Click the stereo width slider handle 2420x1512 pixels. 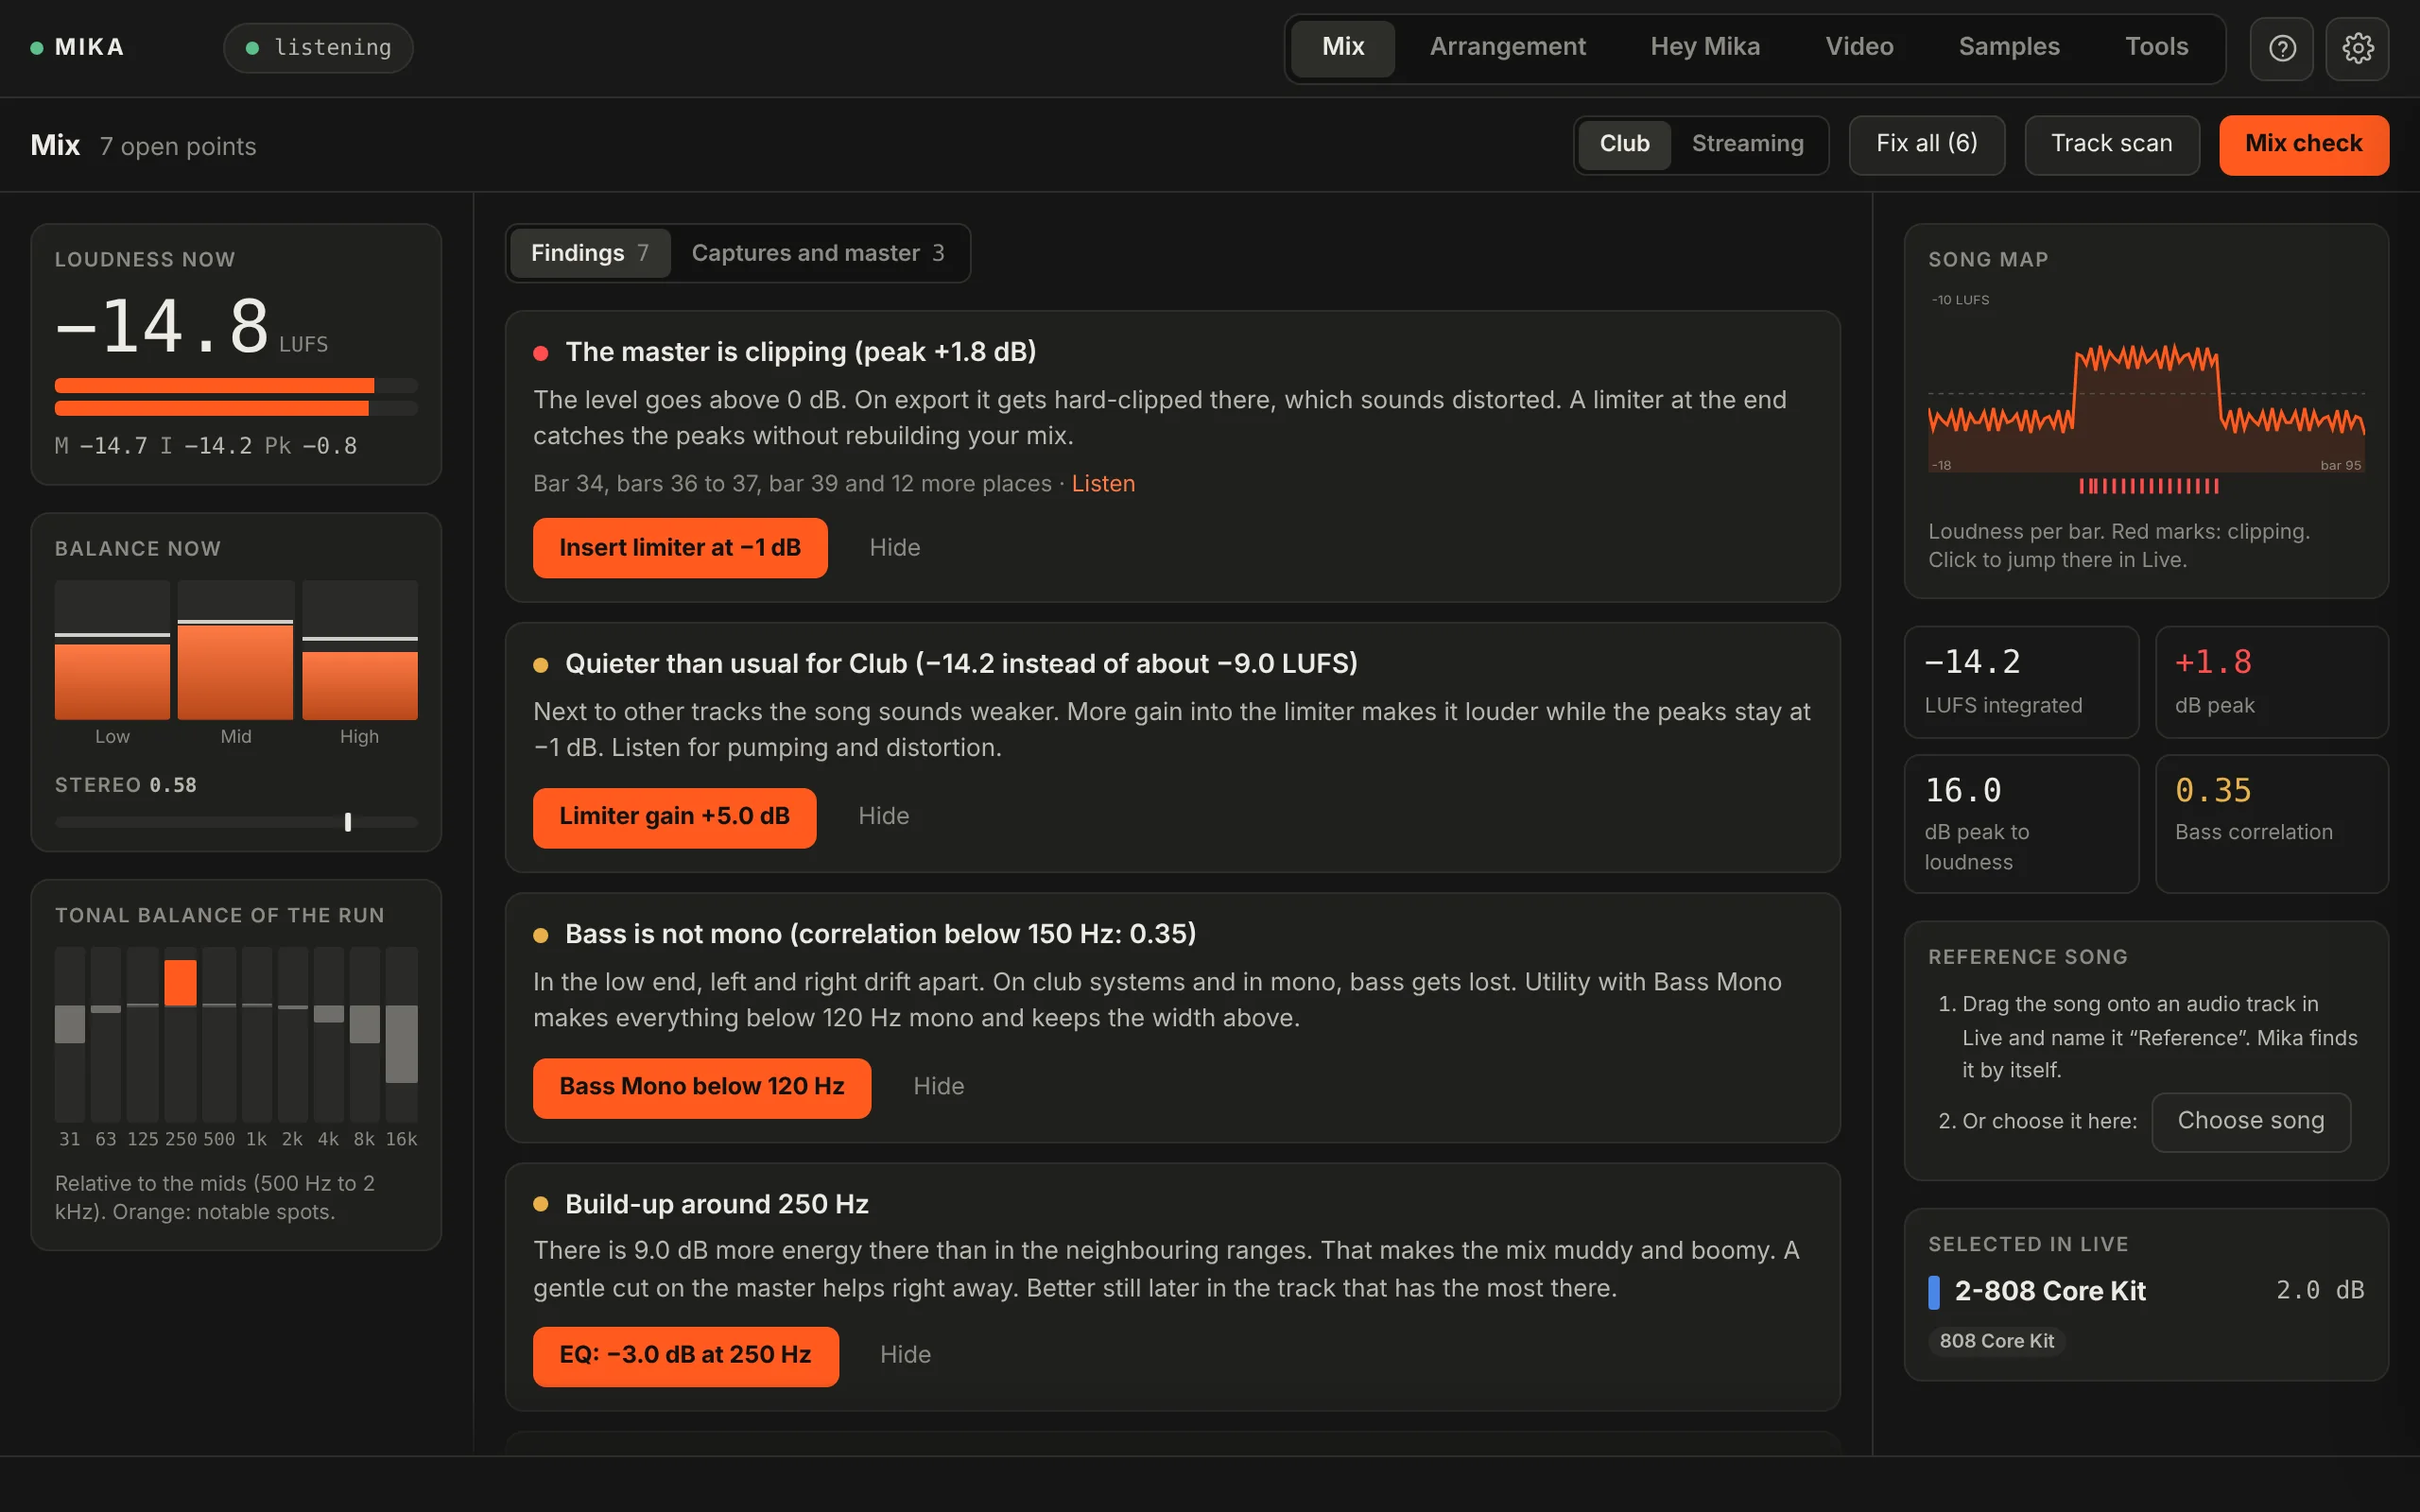point(348,822)
